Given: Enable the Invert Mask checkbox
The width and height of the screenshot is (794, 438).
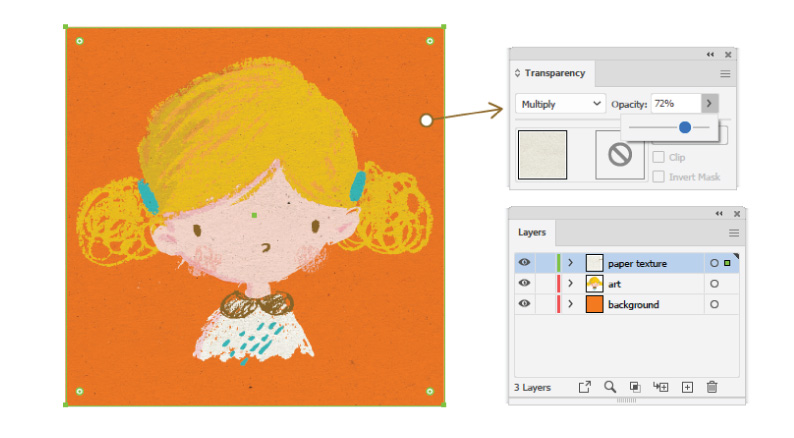Looking at the screenshot, I should coord(658,177).
